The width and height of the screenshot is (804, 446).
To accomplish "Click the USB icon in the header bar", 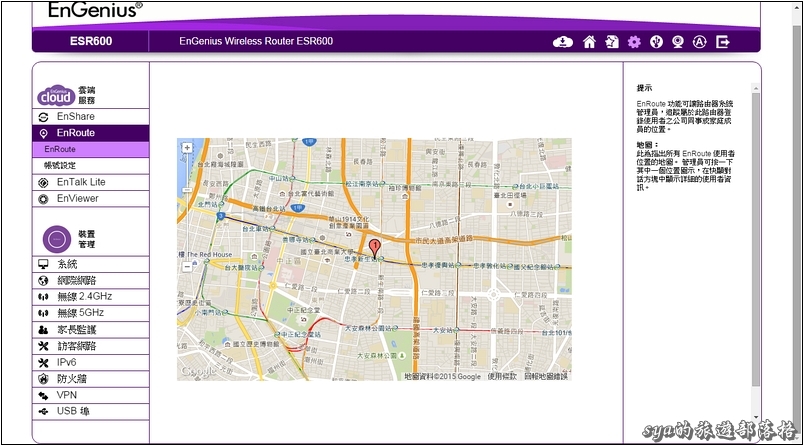I will coord(656,42).
